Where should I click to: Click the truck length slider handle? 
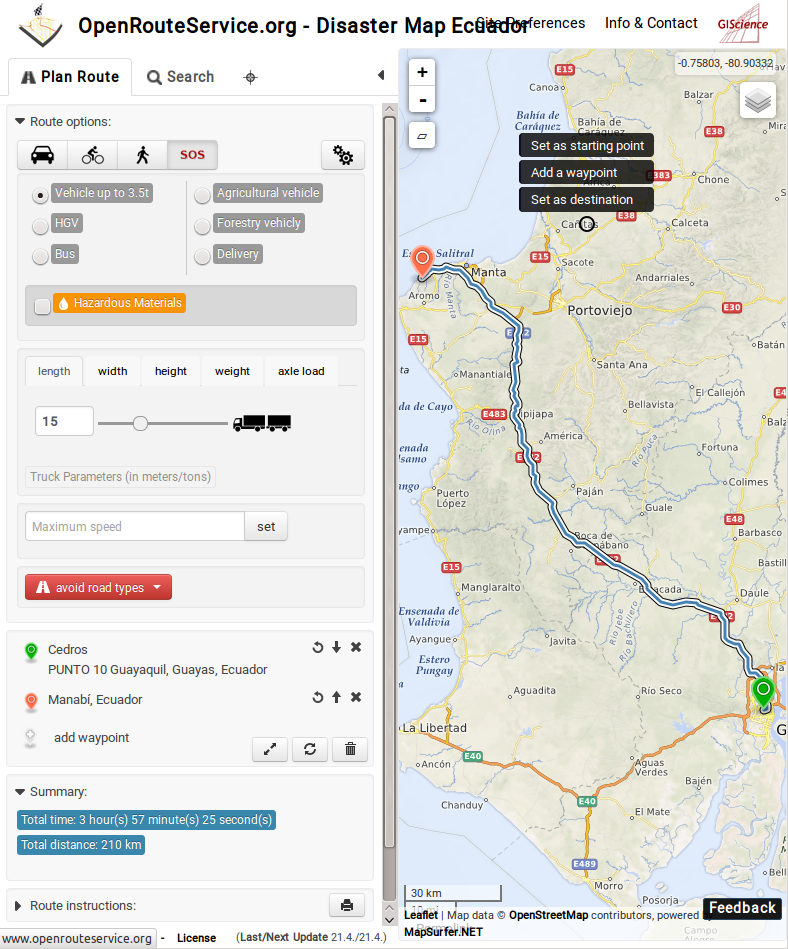coord(140,424)
